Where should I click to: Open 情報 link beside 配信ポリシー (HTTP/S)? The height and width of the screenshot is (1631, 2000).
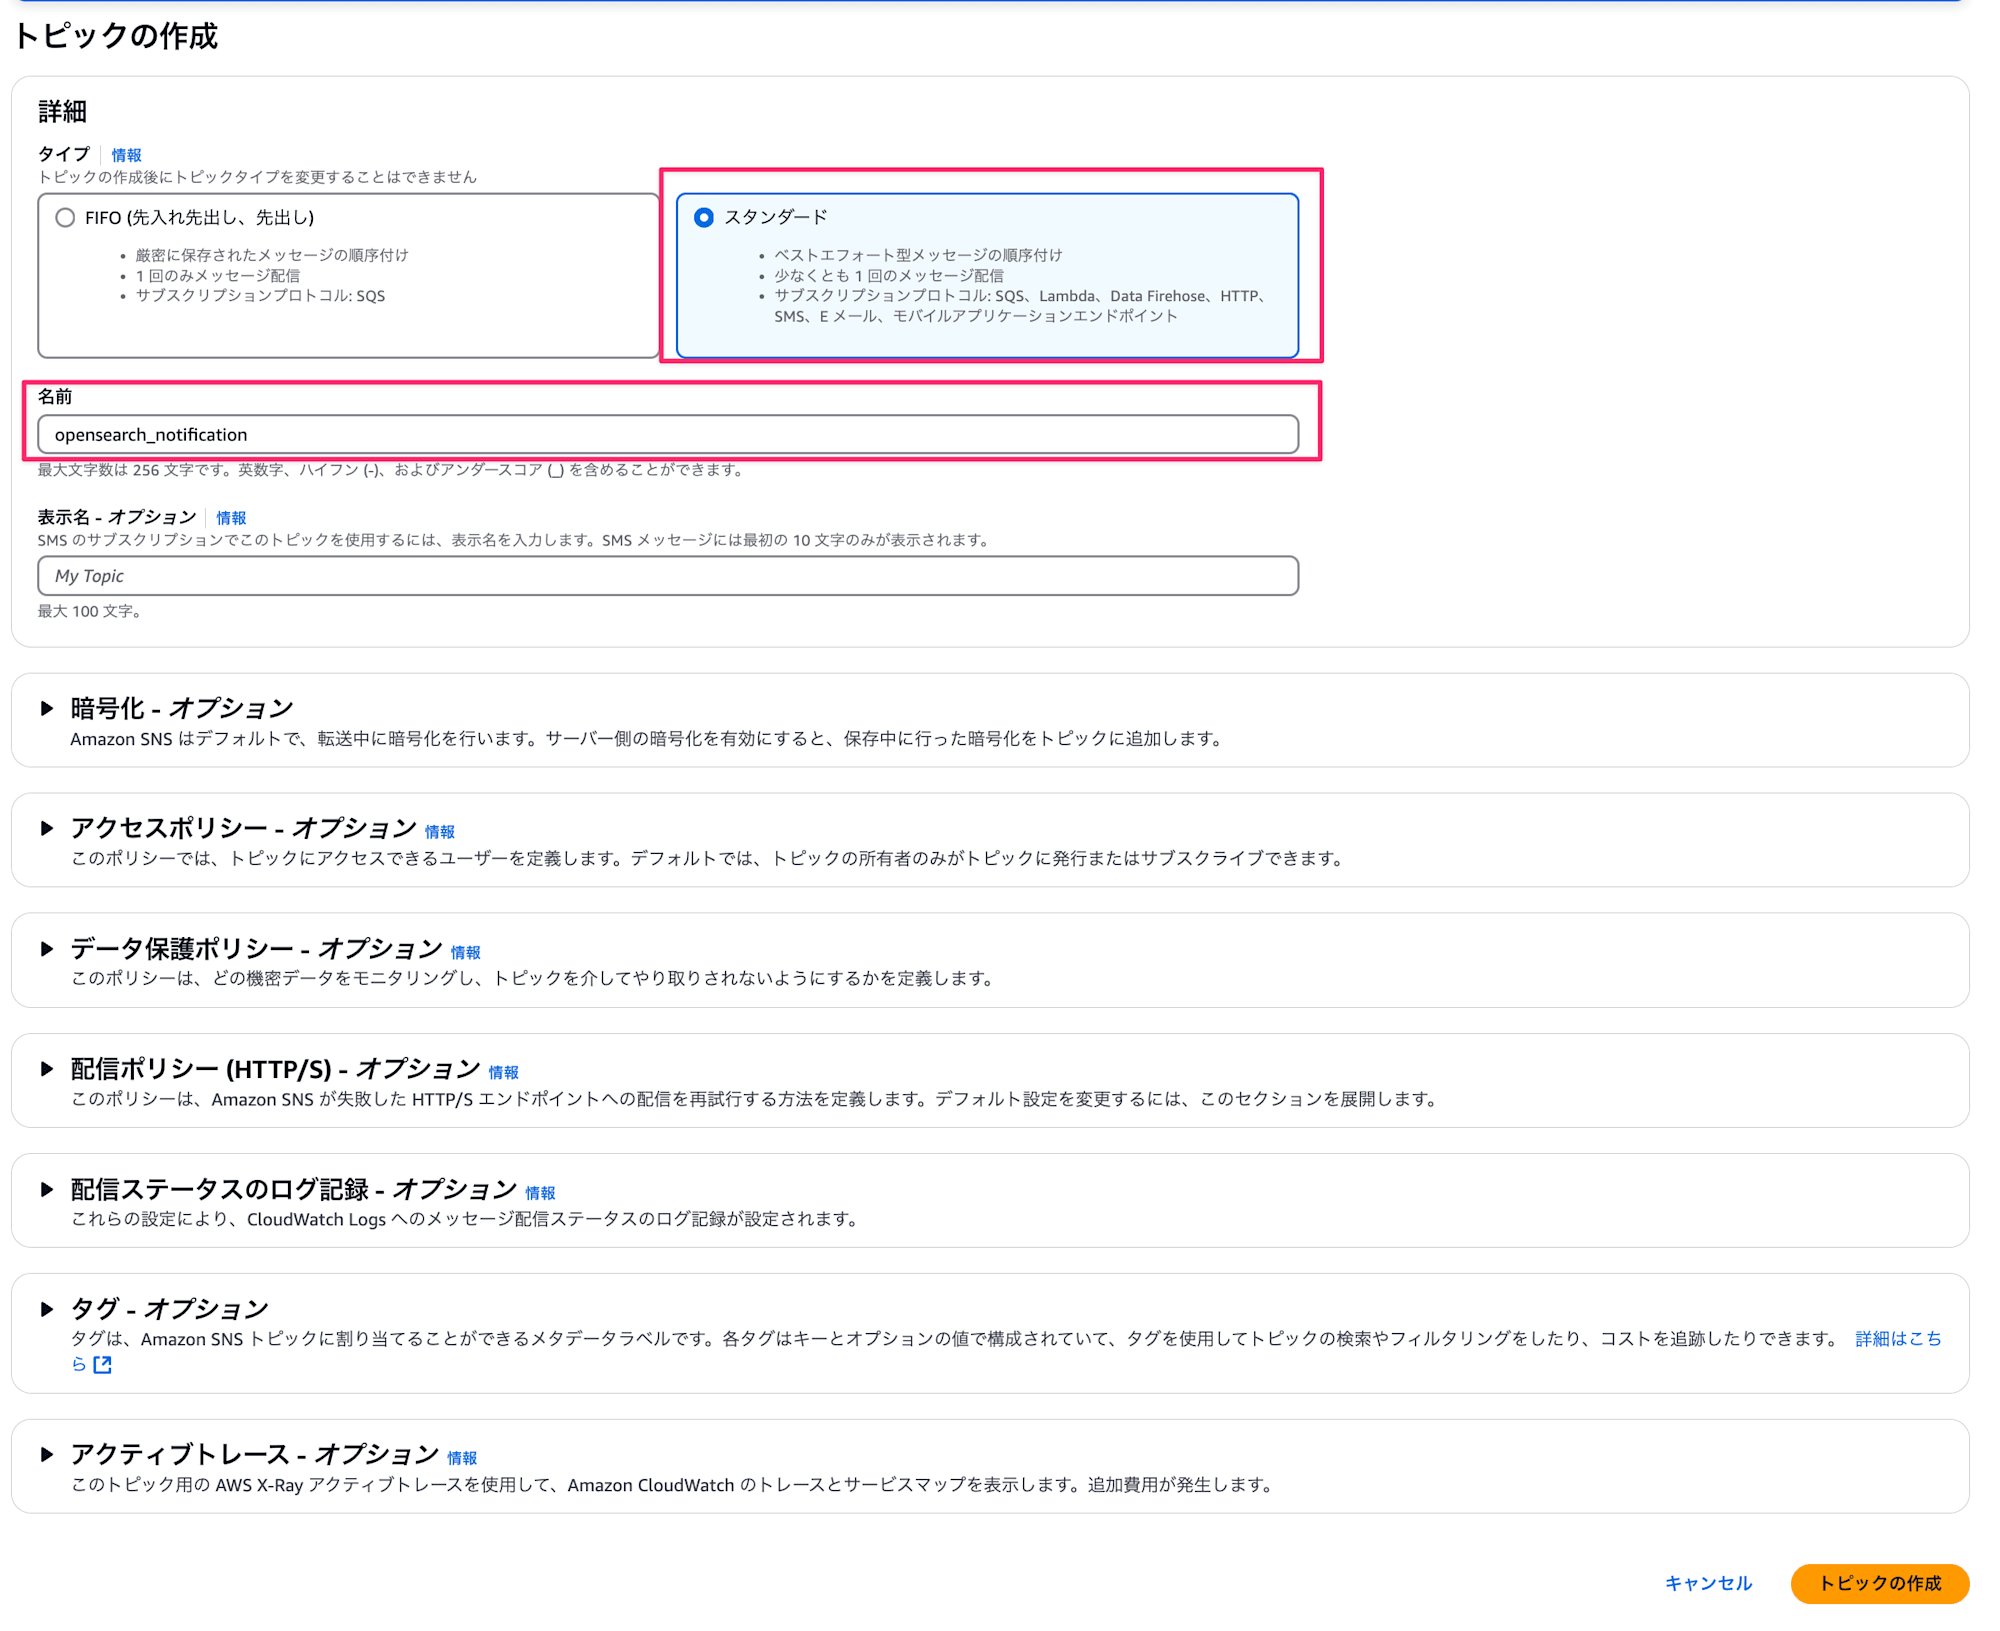[504, 1073]
